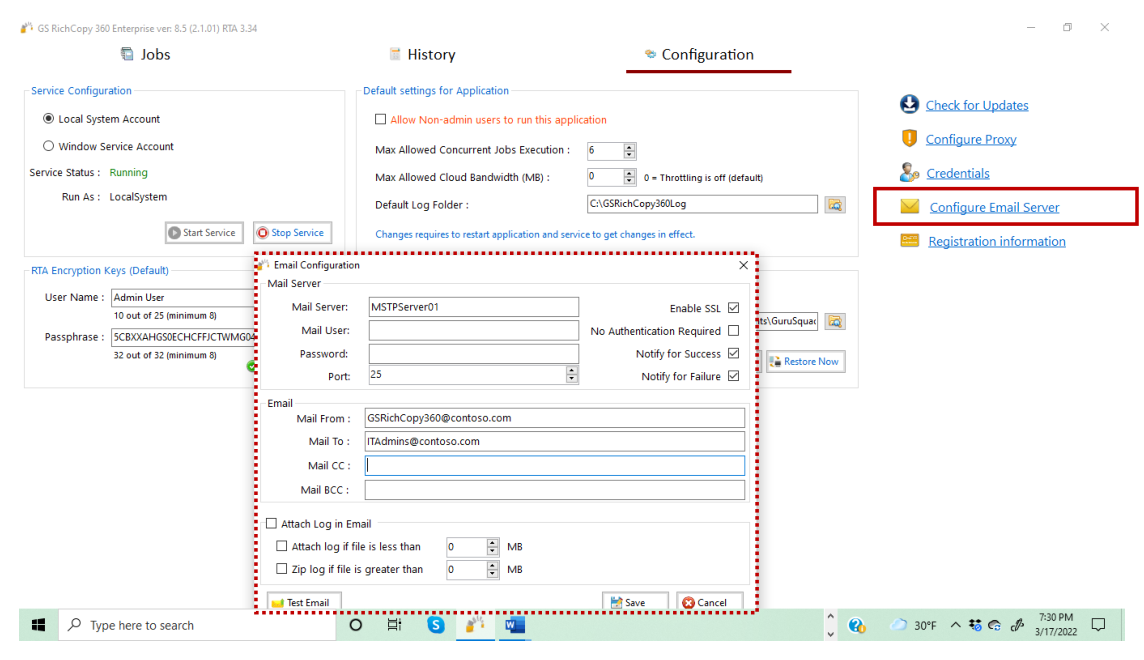The image size is (1144, 660).
Task: Check No Authentication Required box
Action: pyautogui.click(x=733, y=330)
